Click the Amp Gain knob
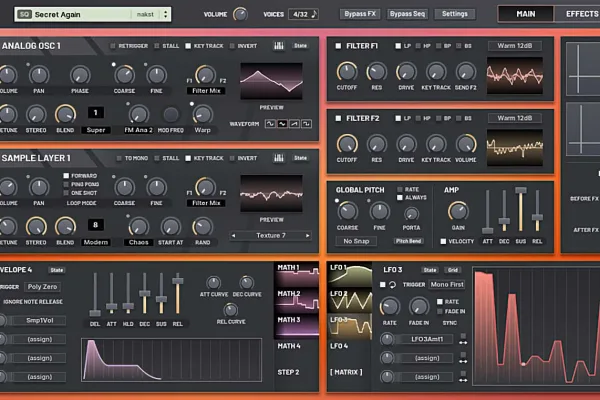The image size is (600, 400). point(458,211)
